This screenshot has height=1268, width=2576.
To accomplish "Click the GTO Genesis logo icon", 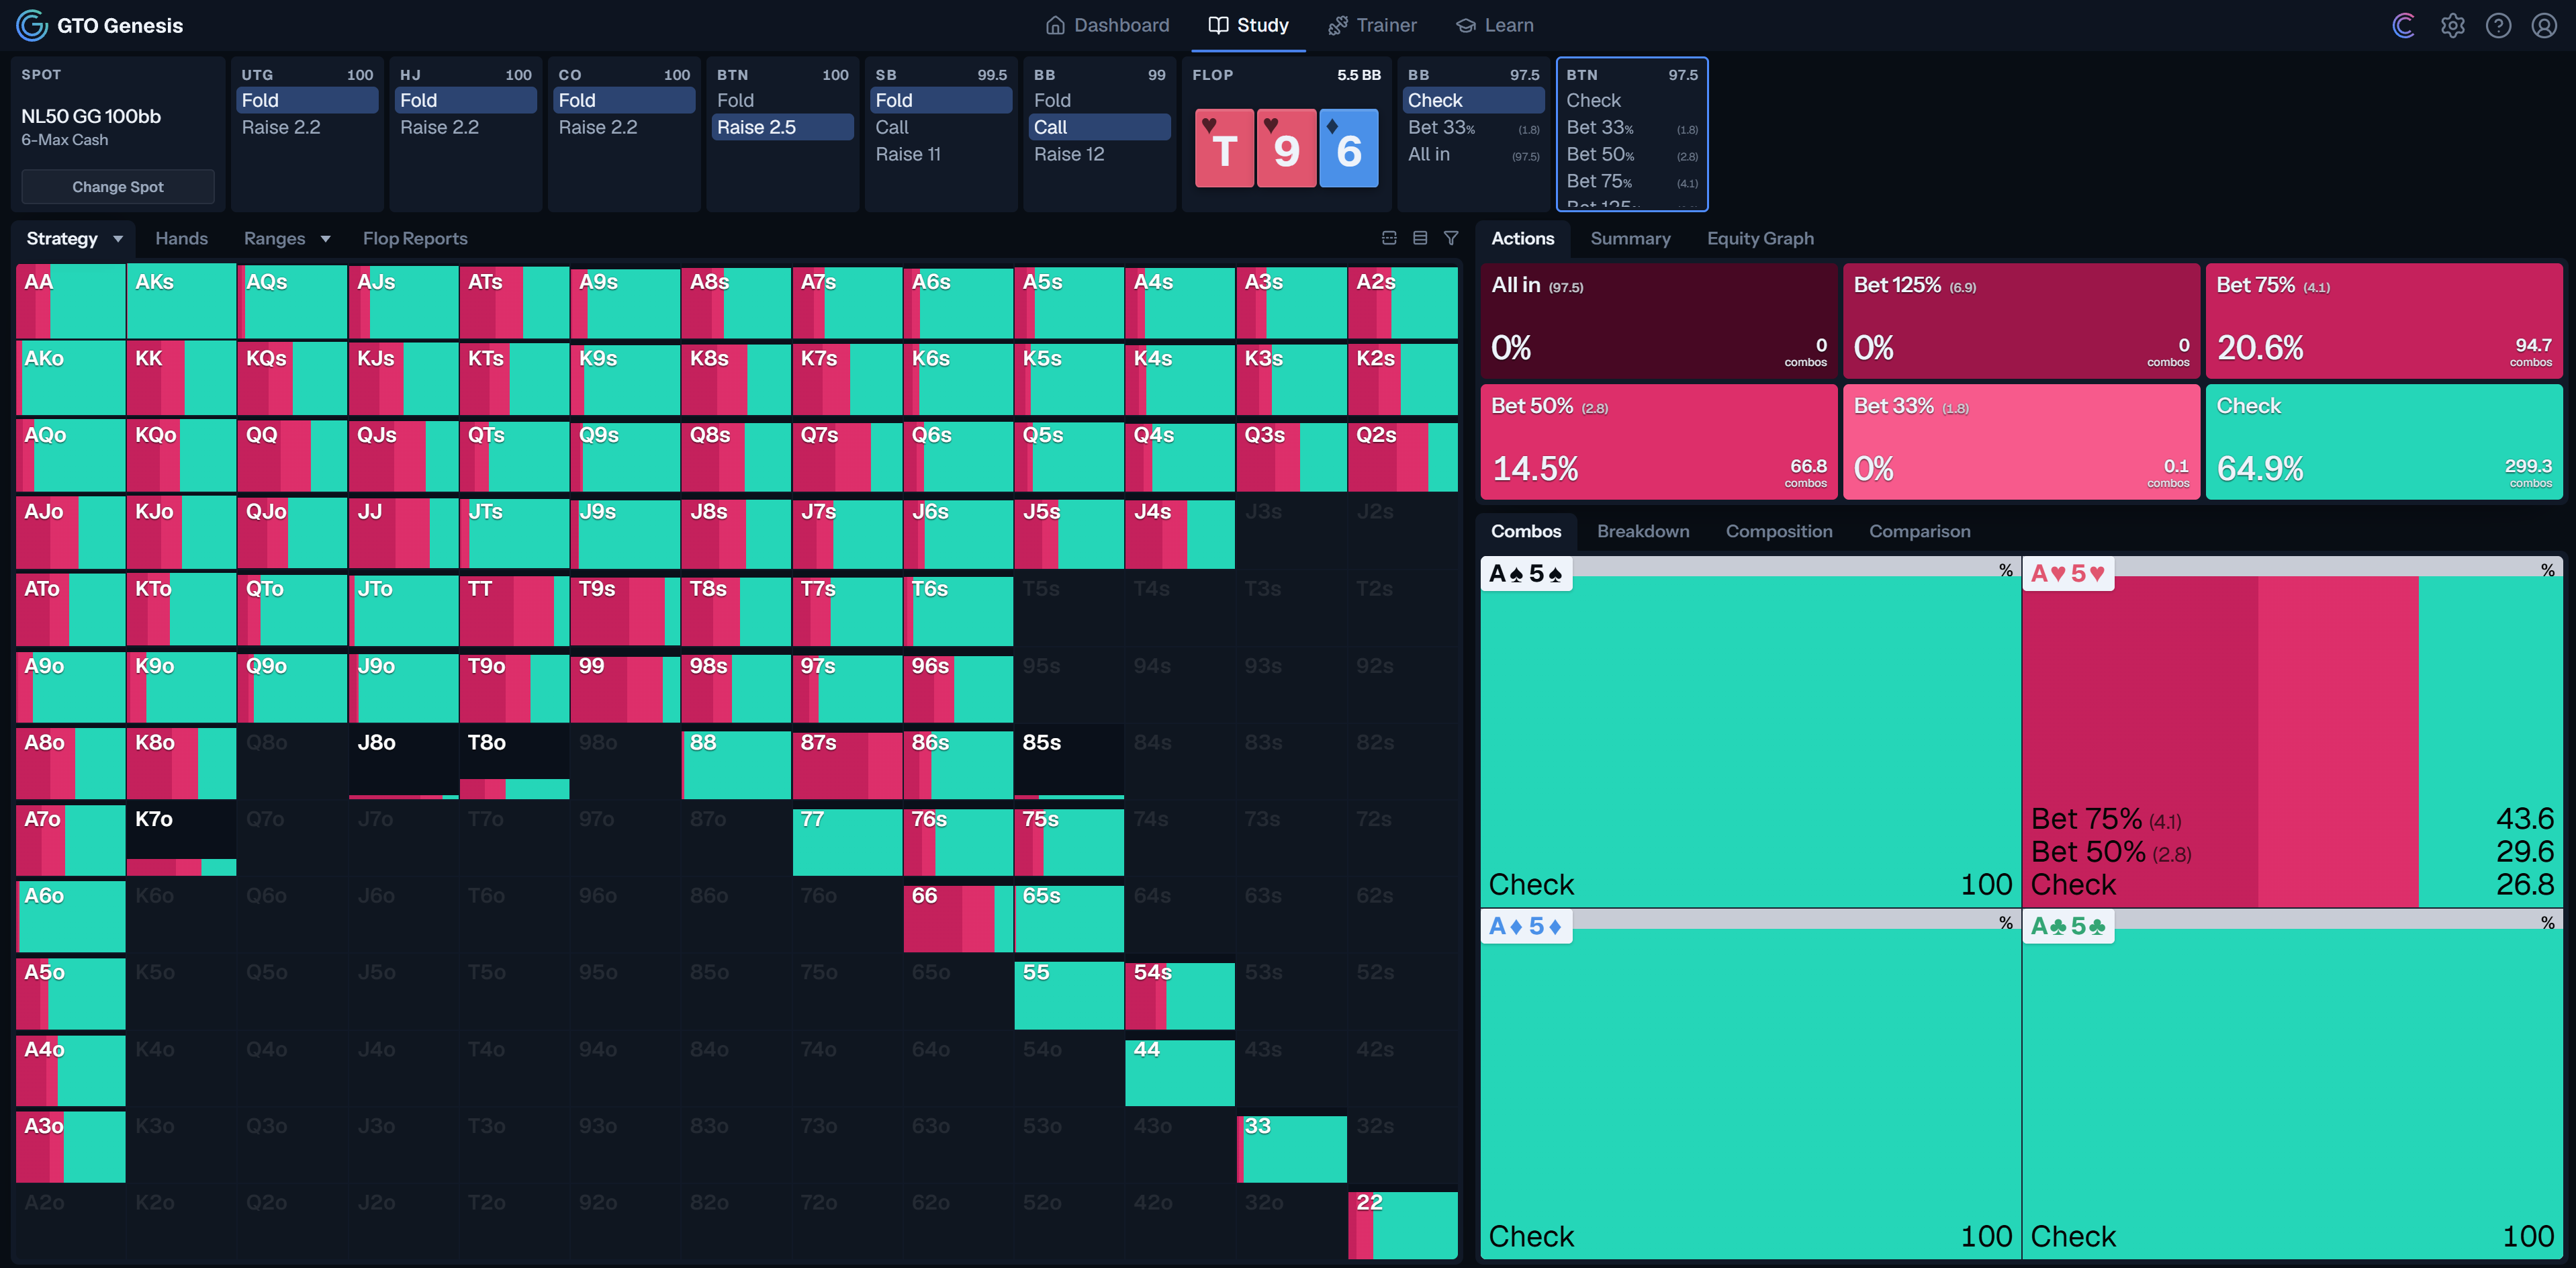I will 32,25.
